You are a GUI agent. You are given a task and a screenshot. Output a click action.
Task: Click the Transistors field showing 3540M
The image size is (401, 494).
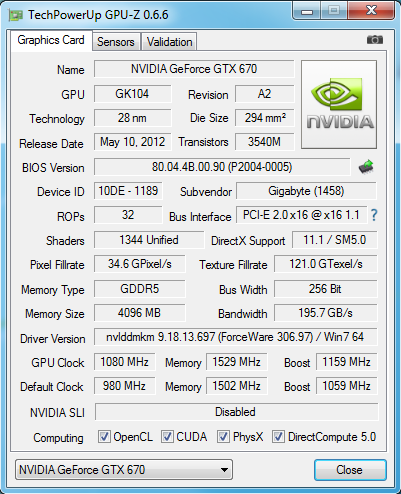tap(265, 142)
